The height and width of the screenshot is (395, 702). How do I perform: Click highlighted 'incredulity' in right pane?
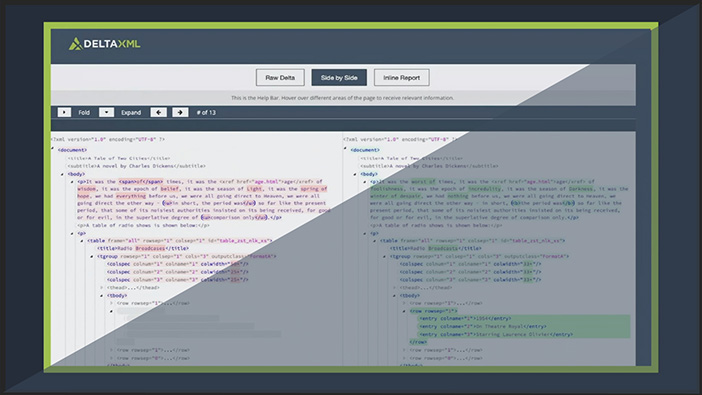pos(485,189)
